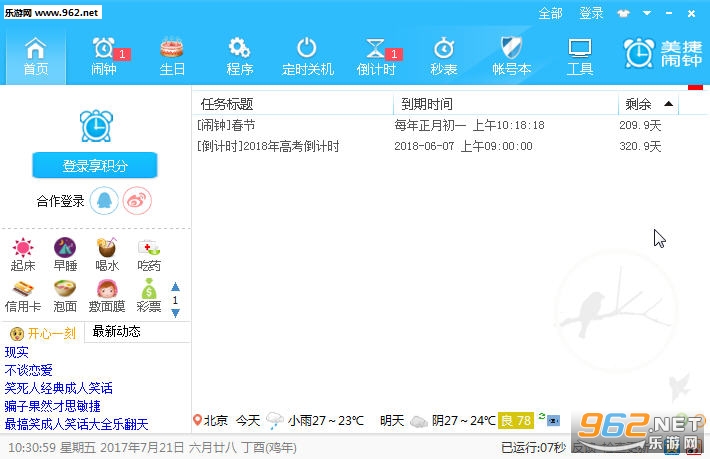Click the 登录享积分 button
The width and height of the screenshot is (710, 459).
pyautogui.click(x=95, y=165)
